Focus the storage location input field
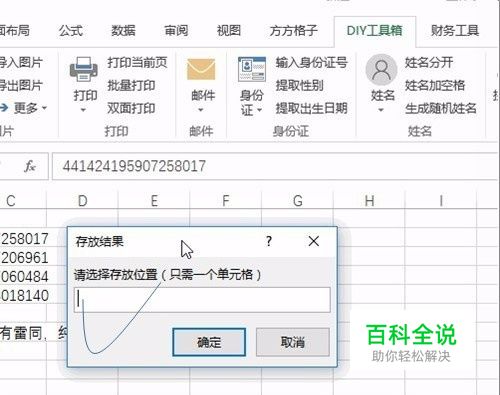This screenshot has height=395, width=500. pos(202,300)
